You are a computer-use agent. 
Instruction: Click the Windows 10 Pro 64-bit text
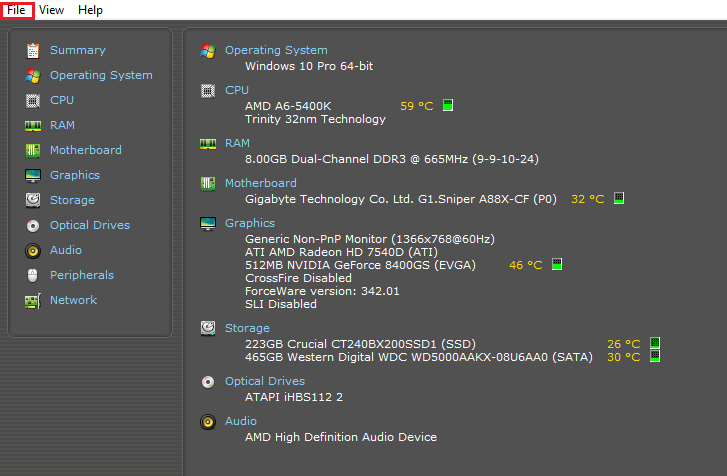click(309, 66)
